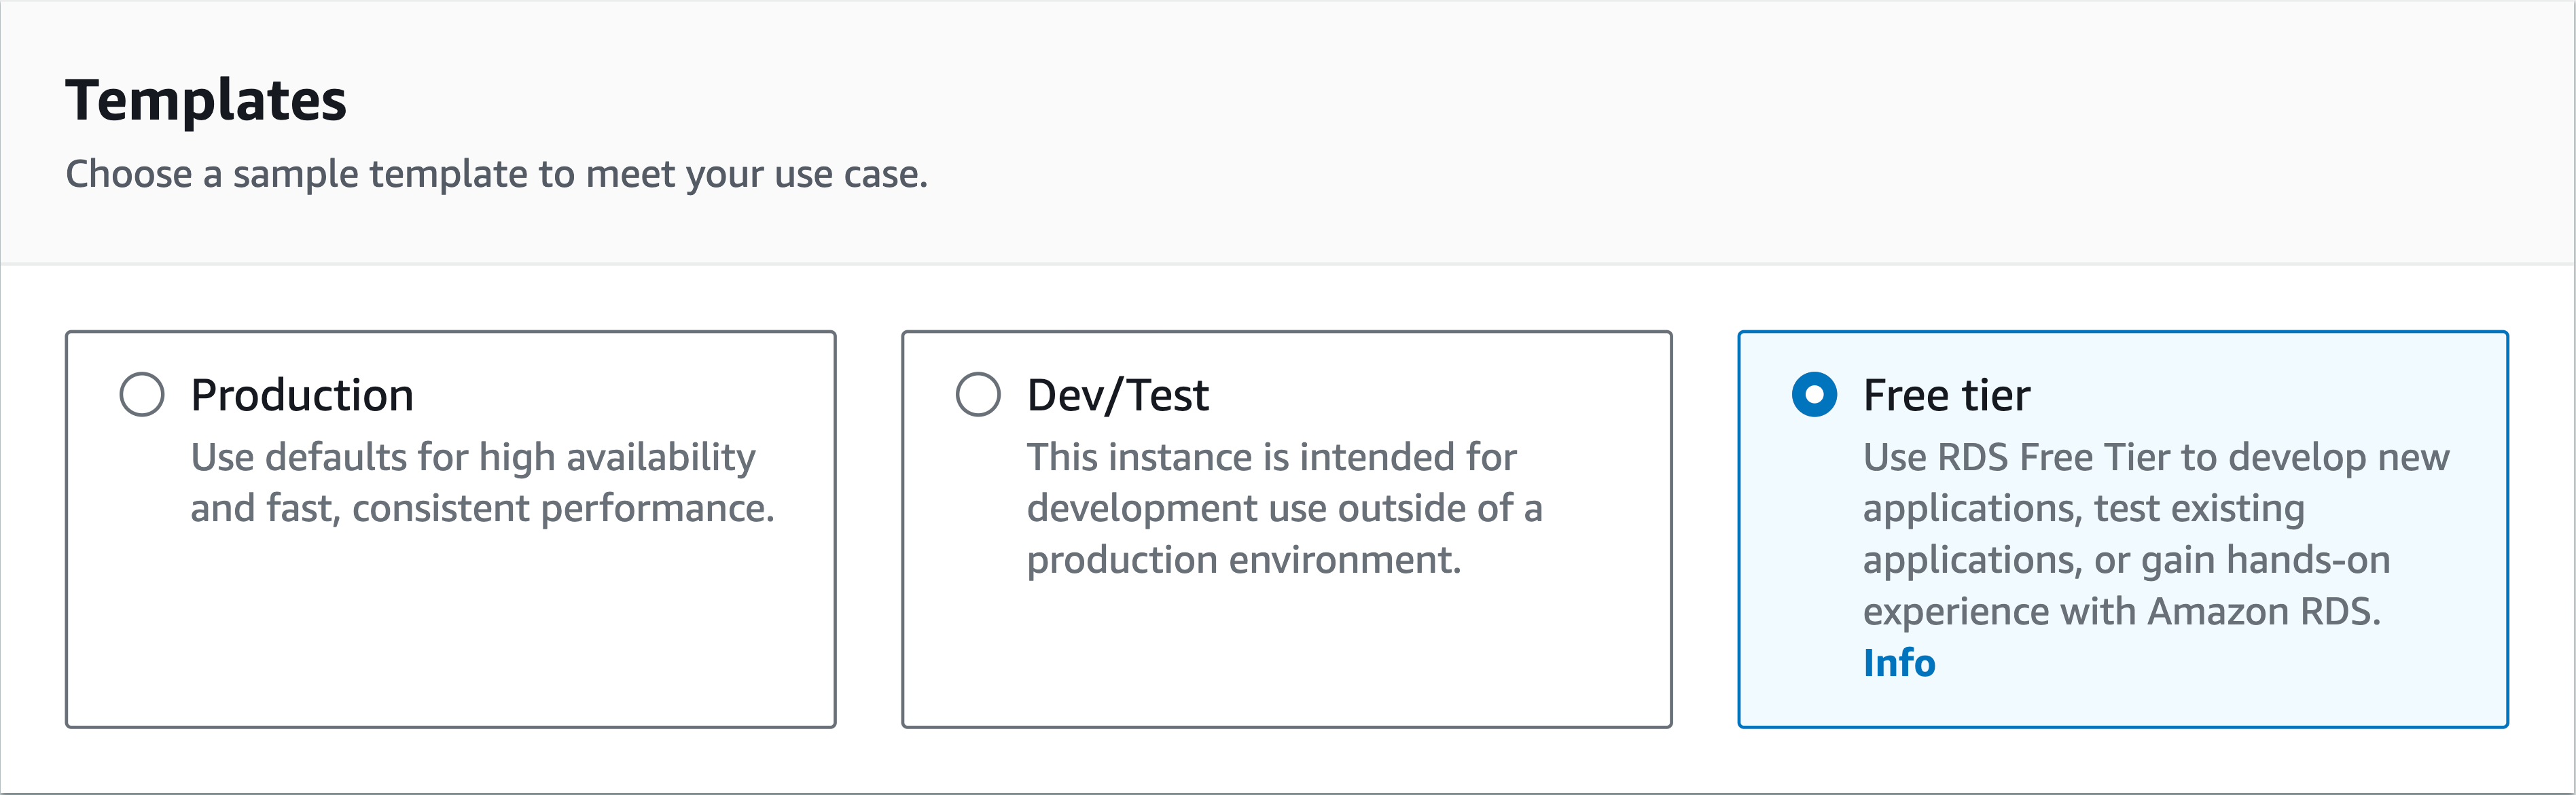The height and width of the screenshot is (795, 2576).
Task: Click the Production template title text
Action: pos(302,395)
